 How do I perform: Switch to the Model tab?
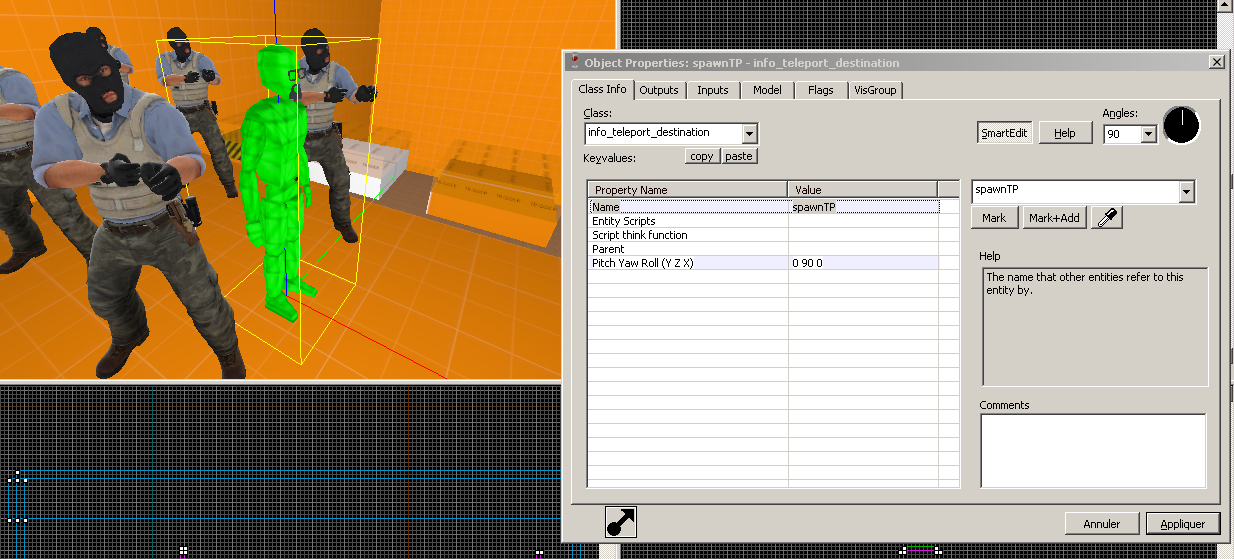(x=767, y=90)
